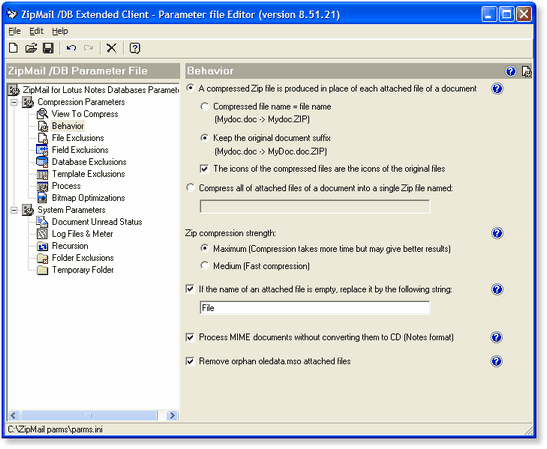
Task: Select compressed Zip file per attached file radio
Action: (x=190, y=88)
